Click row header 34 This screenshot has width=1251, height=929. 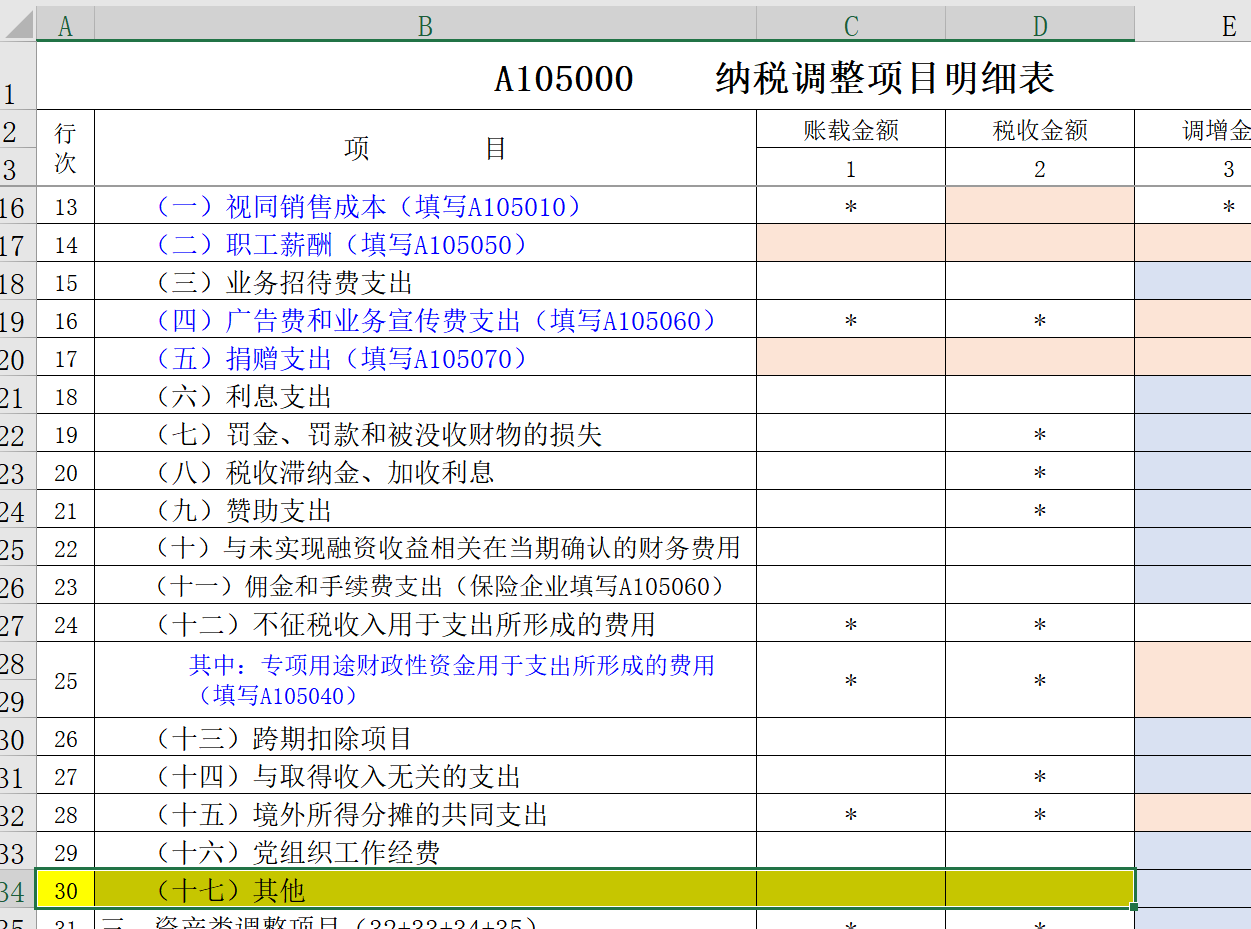16,890
